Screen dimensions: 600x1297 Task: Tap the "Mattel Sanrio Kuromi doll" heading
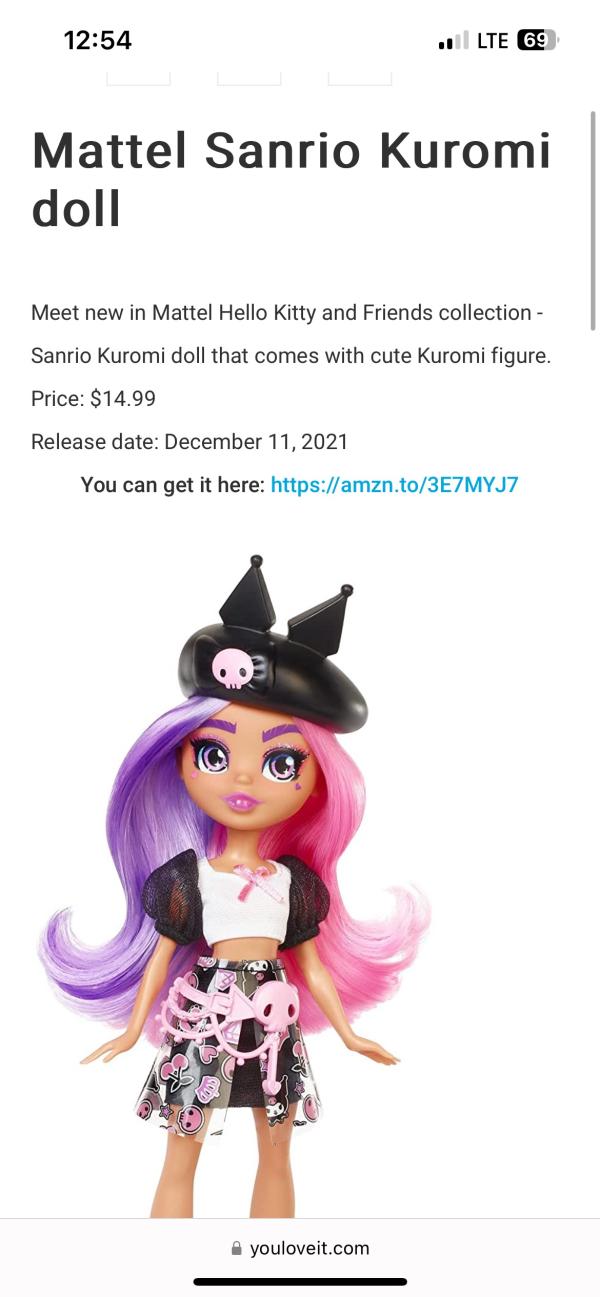click(291, 180)
